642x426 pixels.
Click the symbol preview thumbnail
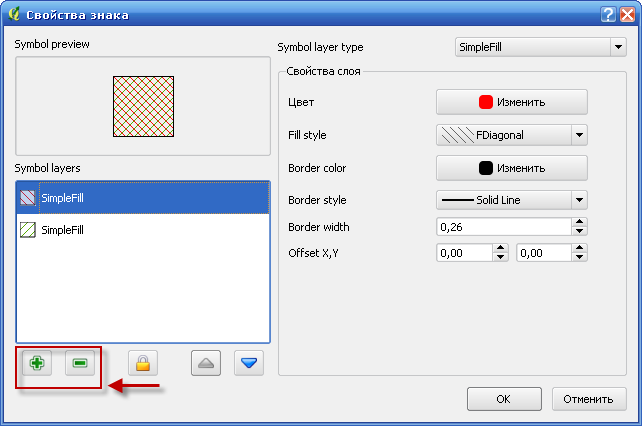coord(143,106)
